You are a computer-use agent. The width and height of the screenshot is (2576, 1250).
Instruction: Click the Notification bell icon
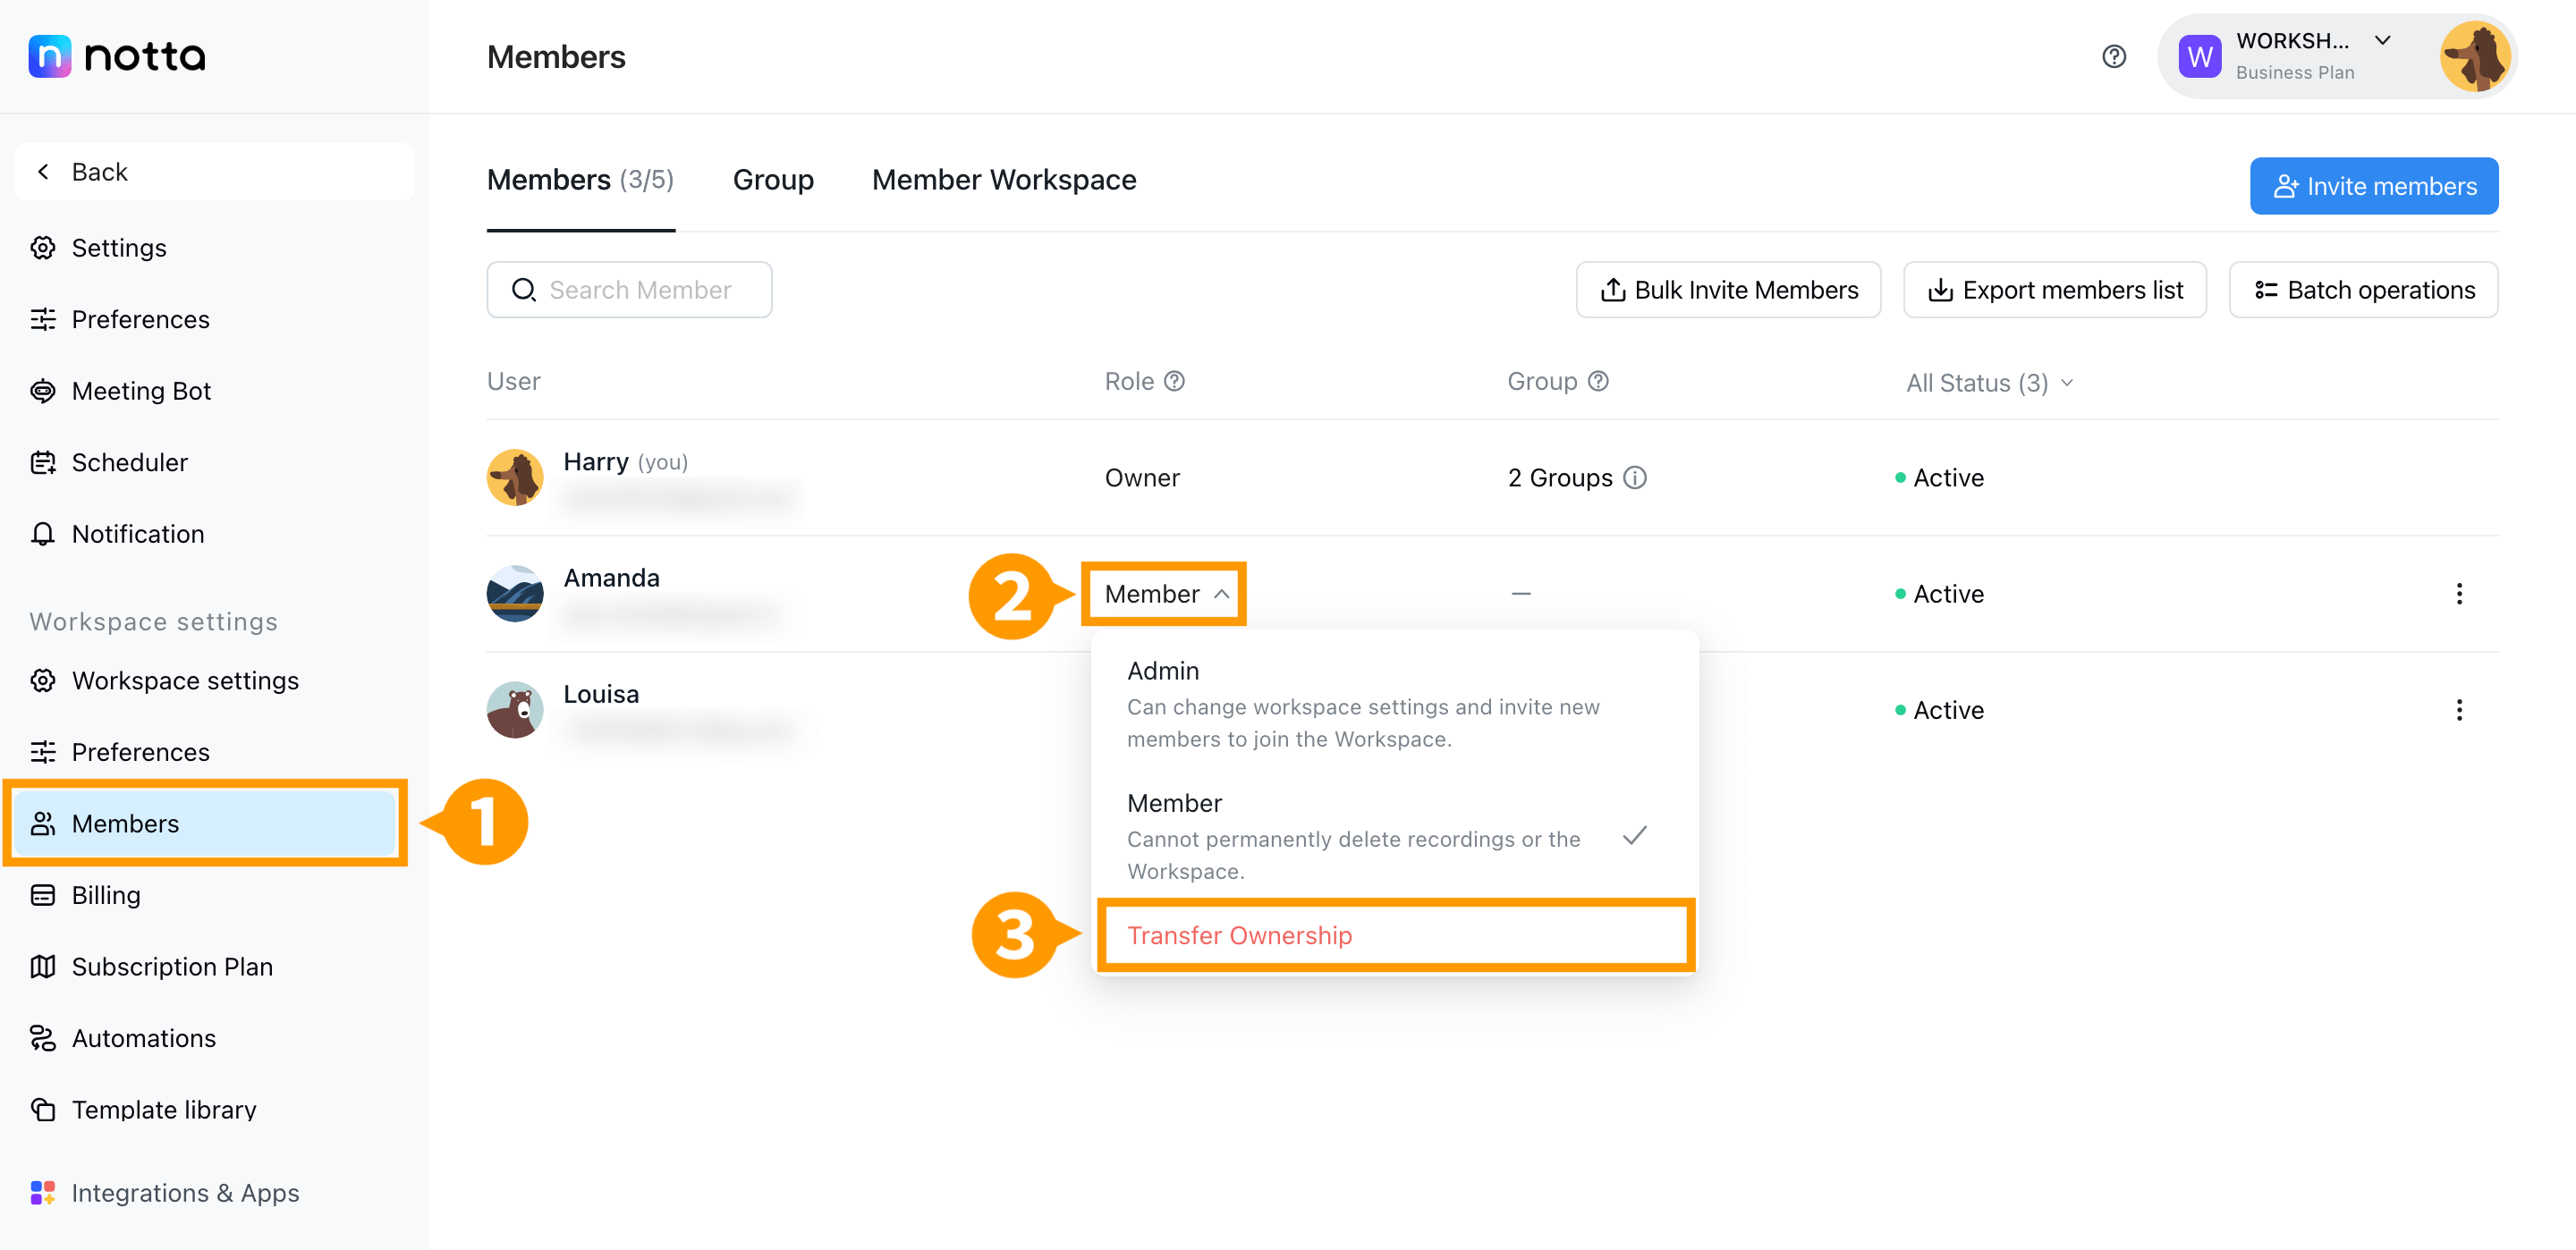[x=43, y=534]
